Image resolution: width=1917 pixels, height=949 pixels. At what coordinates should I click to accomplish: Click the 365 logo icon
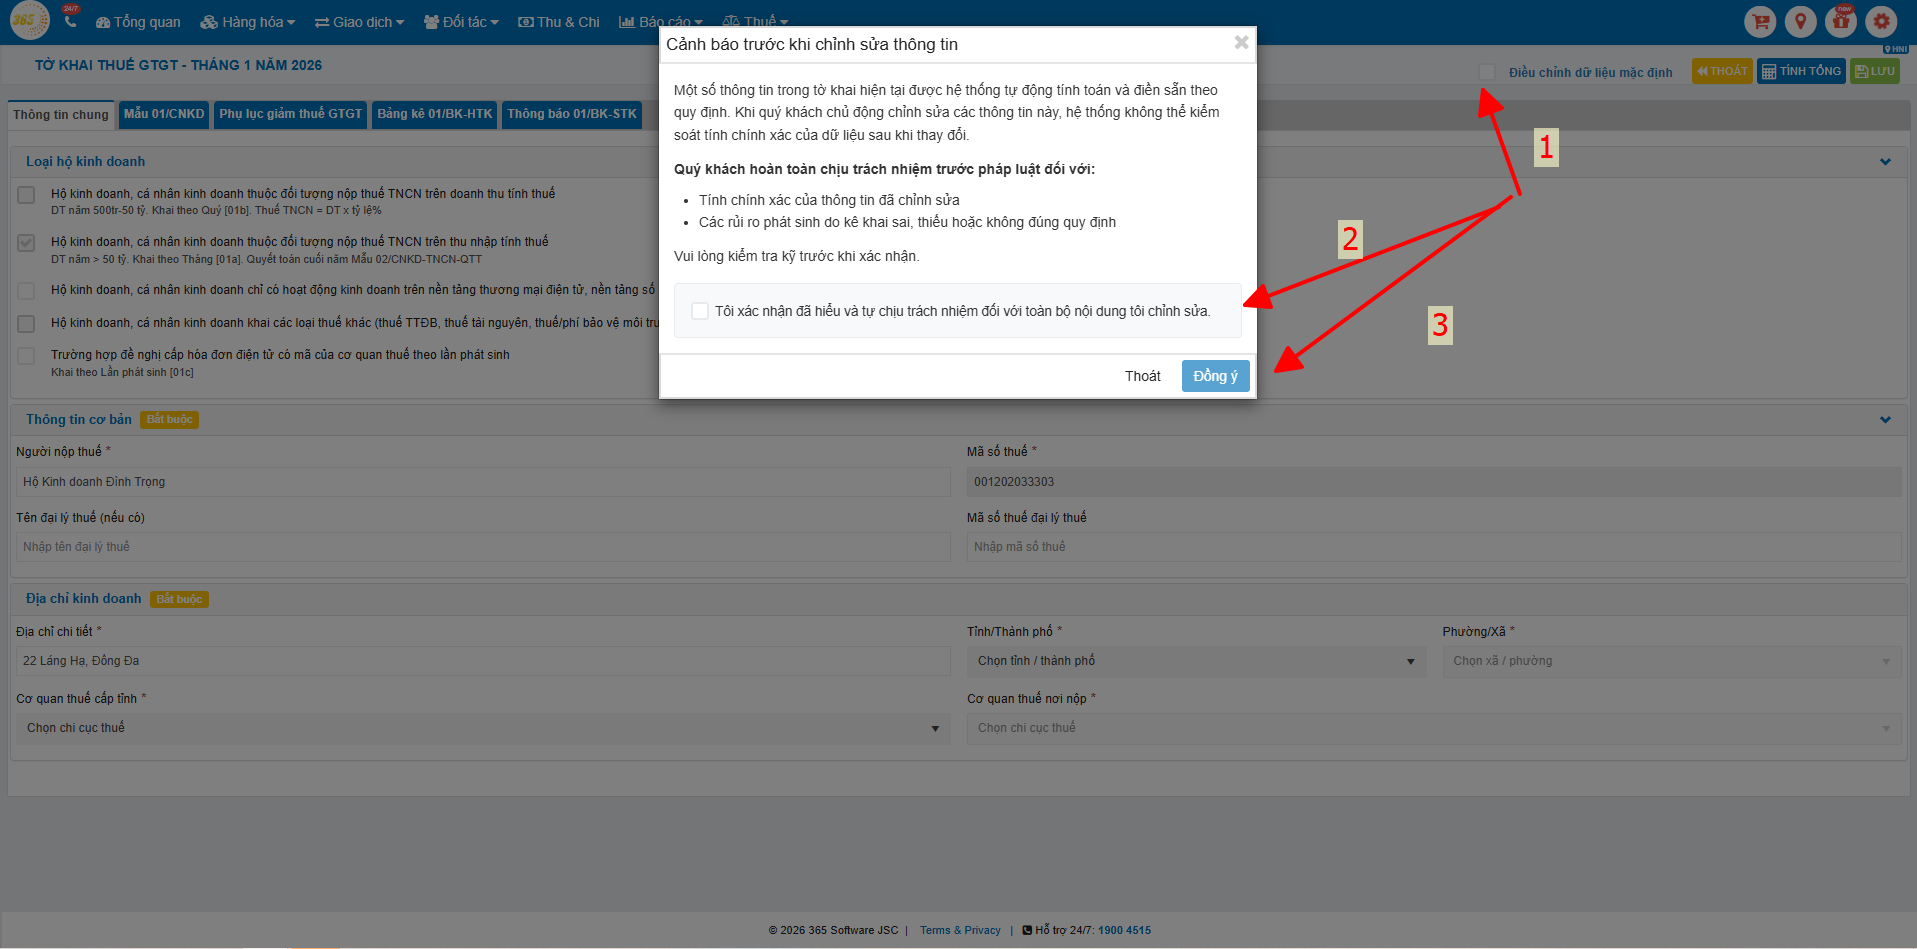28,20
